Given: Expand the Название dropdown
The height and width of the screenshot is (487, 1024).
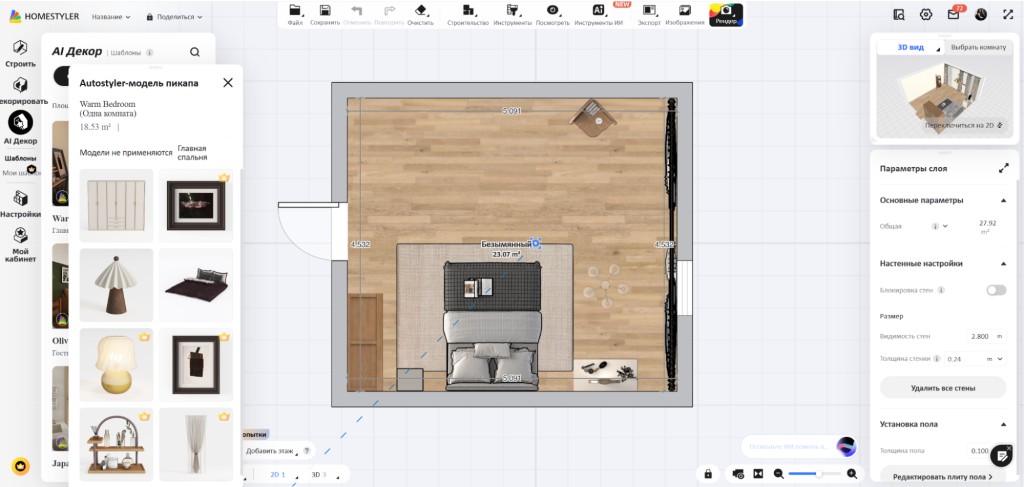Looking at the screenshot, I should pos(111,17).
